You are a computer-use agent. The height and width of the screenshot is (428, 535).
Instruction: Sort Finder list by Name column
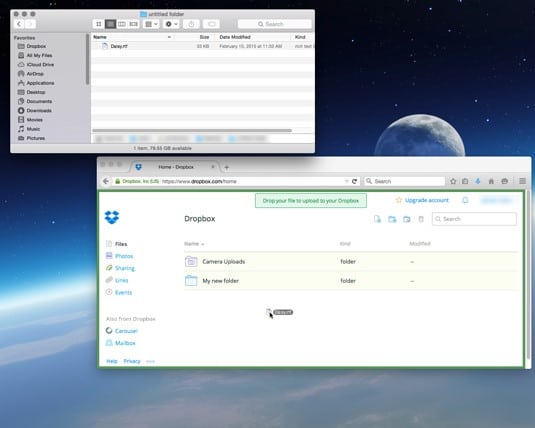[132, 37]
